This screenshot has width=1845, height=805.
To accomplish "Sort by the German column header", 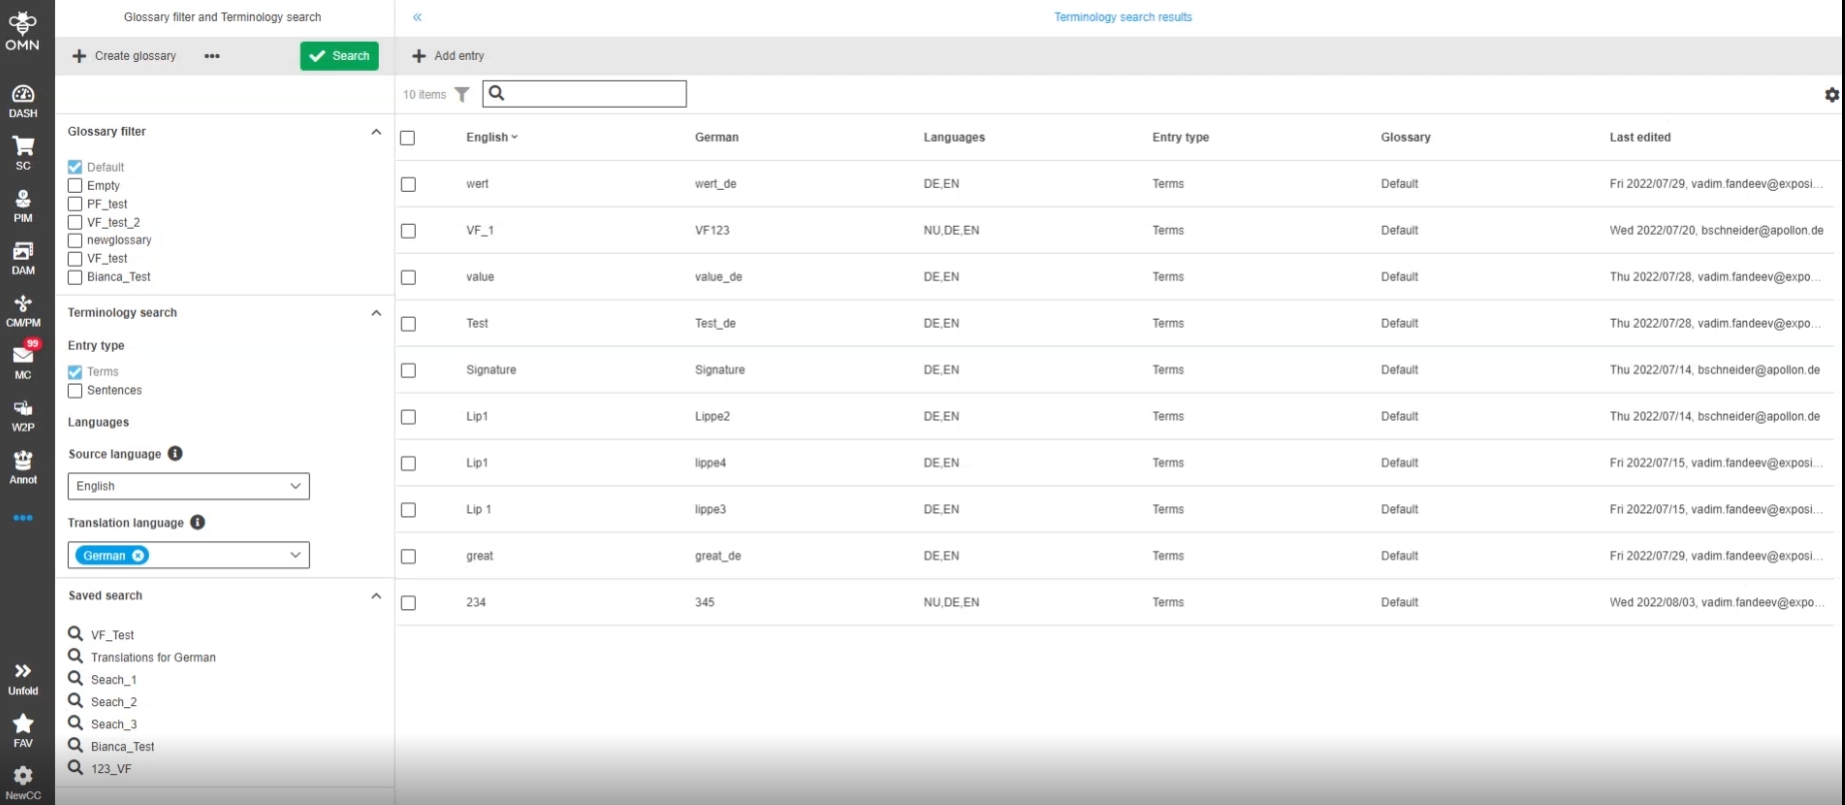I will coord(717,137).
